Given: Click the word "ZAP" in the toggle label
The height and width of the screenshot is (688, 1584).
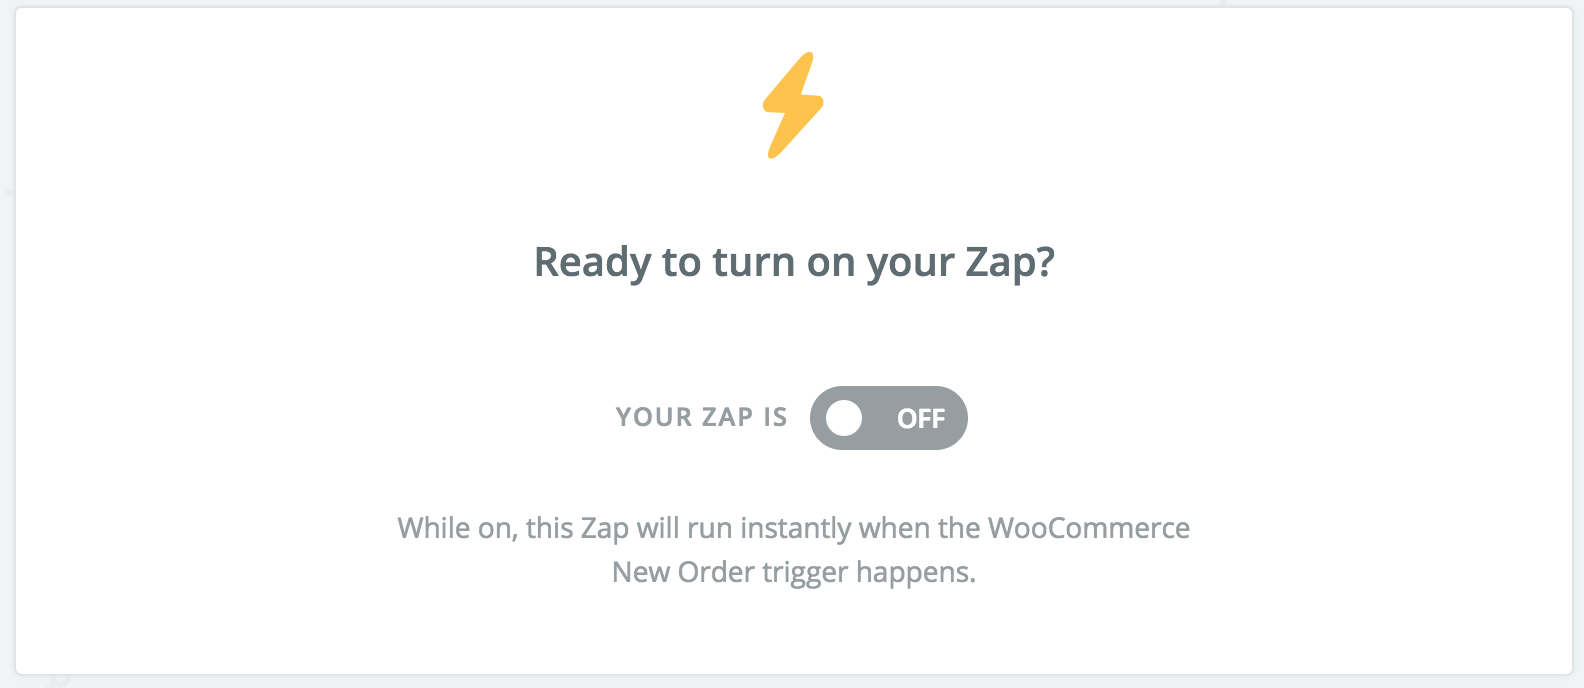Looking at the screenshot, I should coord(727,417).
